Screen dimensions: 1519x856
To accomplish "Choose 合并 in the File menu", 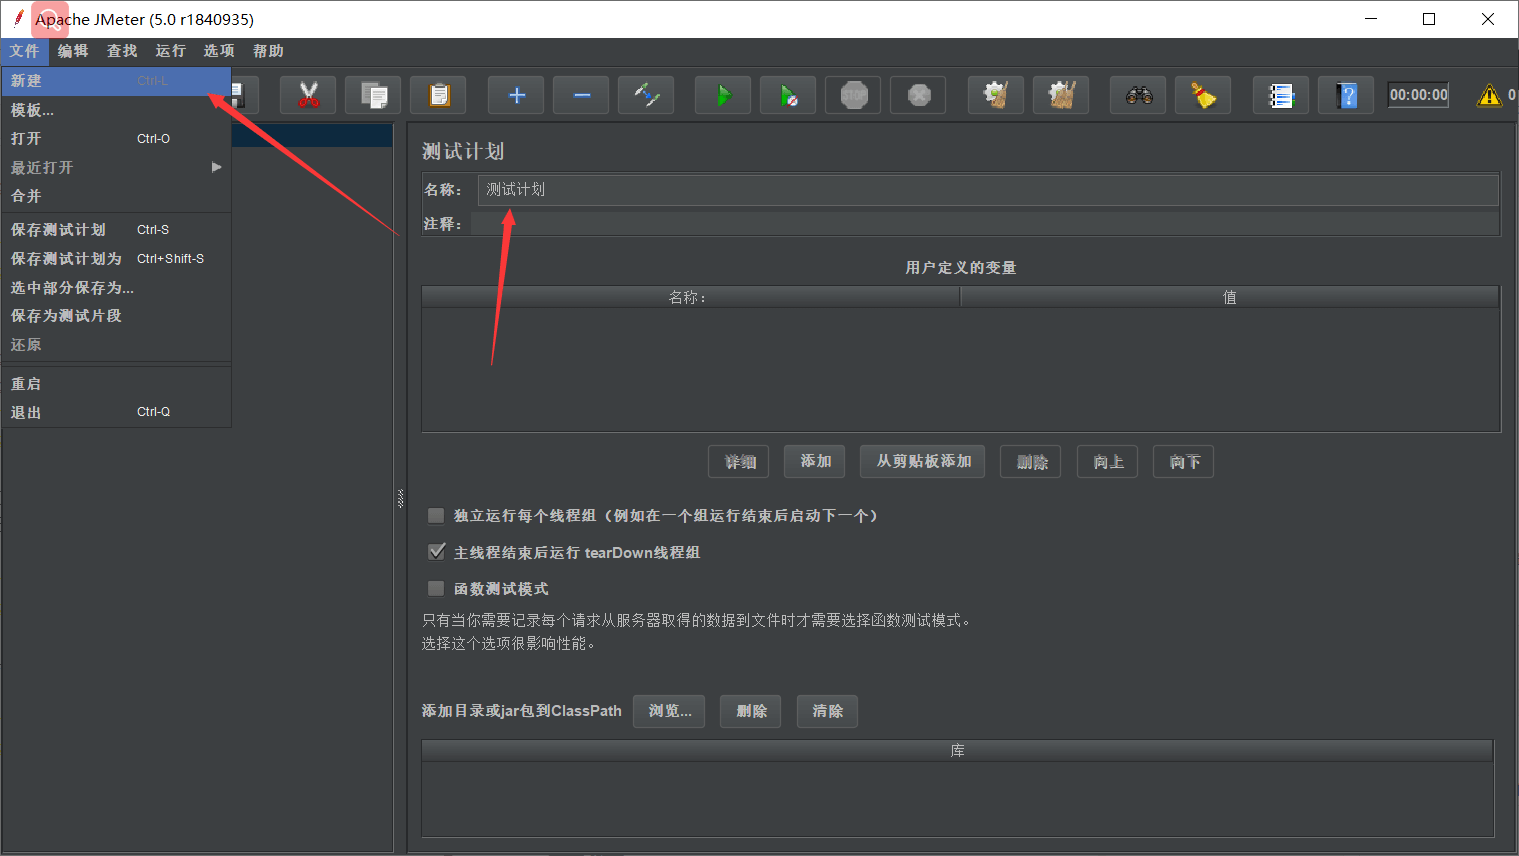I will tap(116, 196).
